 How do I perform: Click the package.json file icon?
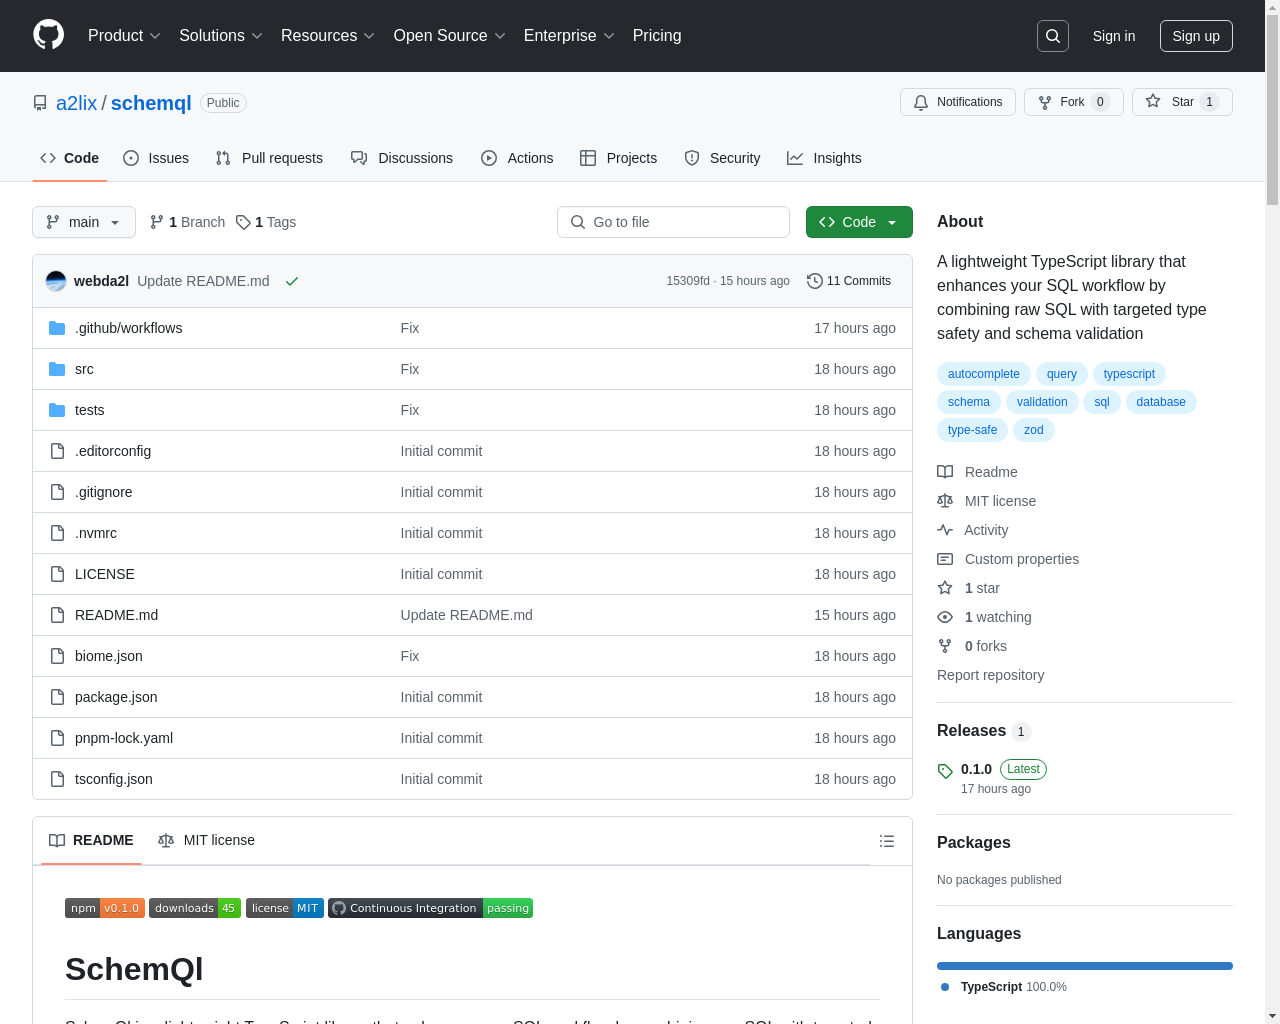click(57, 697)
